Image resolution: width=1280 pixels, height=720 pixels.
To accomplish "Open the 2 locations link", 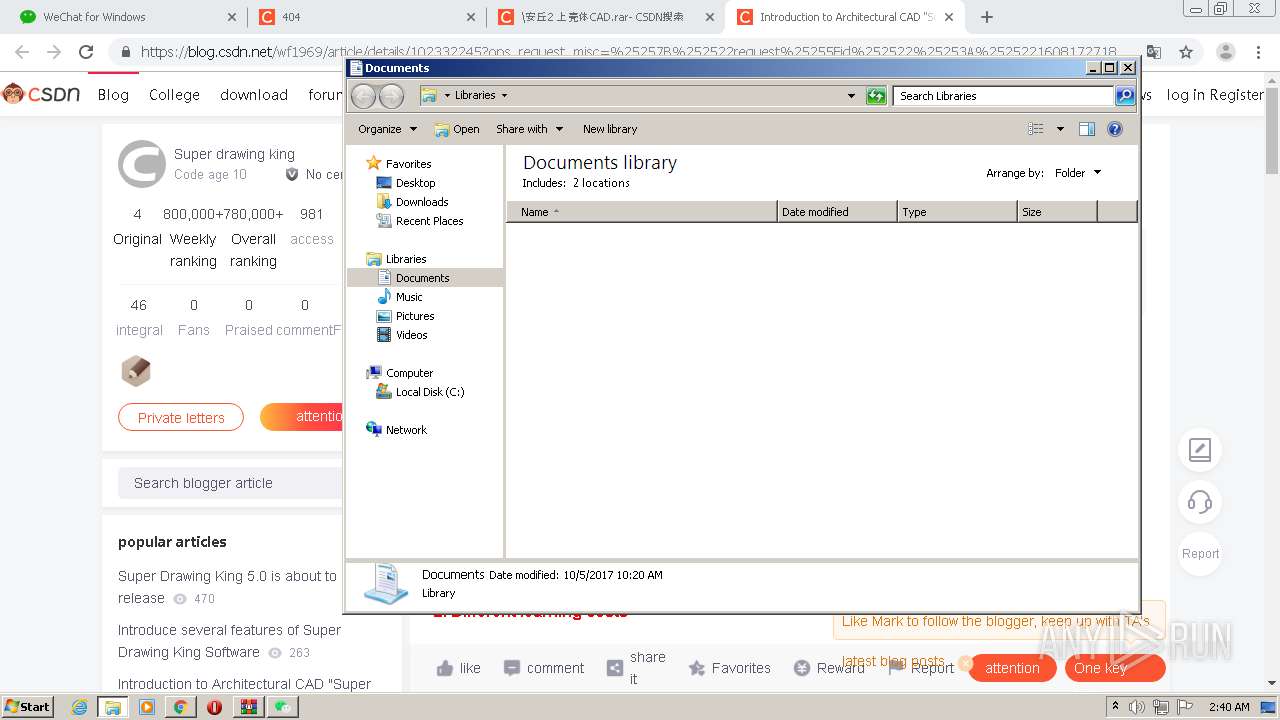I will tap(601, 184).
